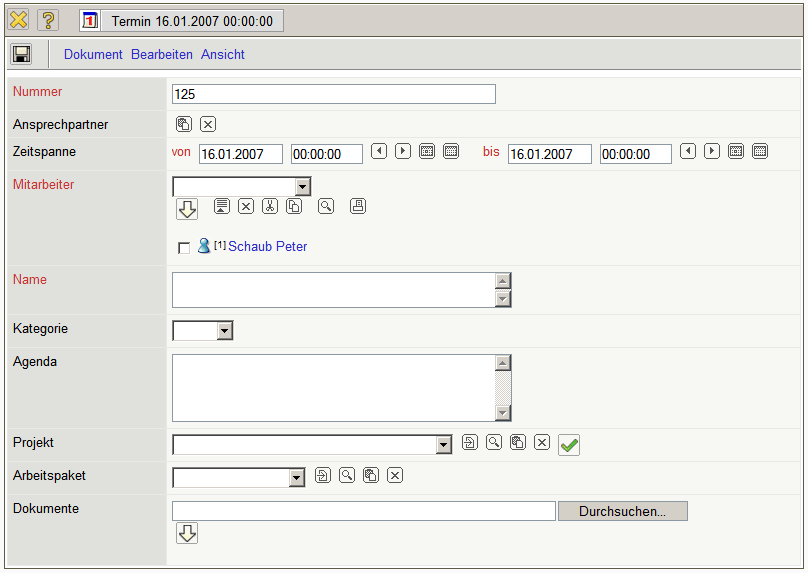This screenshot has height=573, width=808.
Task: Expand the Arbeitspaket dropdown
Action: pyautogui.click(x=296, y=478)
